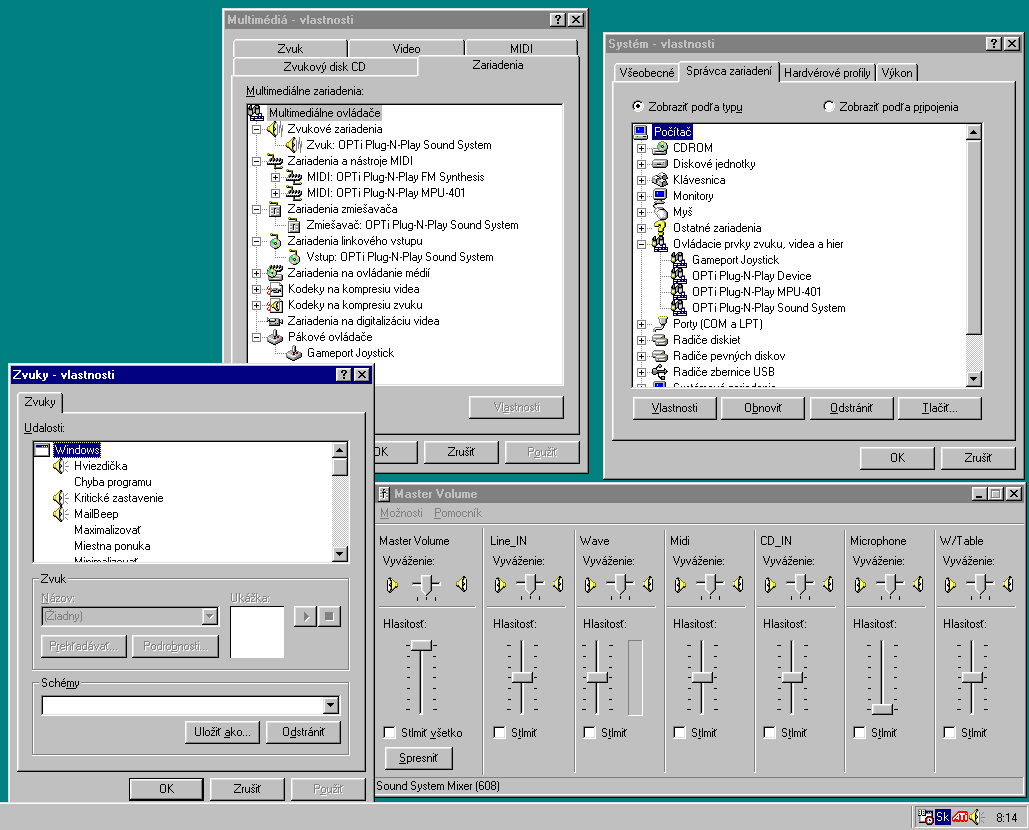Image resolution: width=1029 pixels, height=830 pixels.
Task: Click the Klávesnica keyboard icon
Action: click(x=660, y=180)
